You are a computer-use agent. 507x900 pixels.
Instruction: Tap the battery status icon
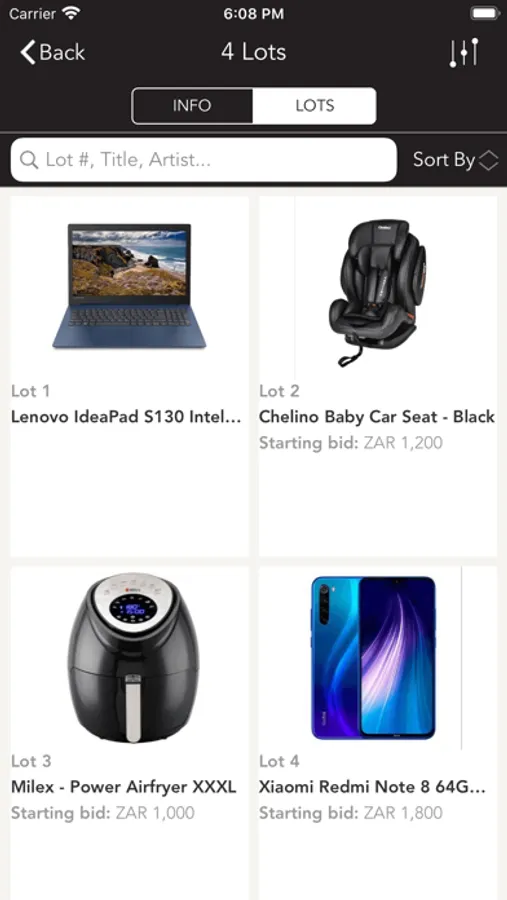pyautogui.click(x=485, y=14)
